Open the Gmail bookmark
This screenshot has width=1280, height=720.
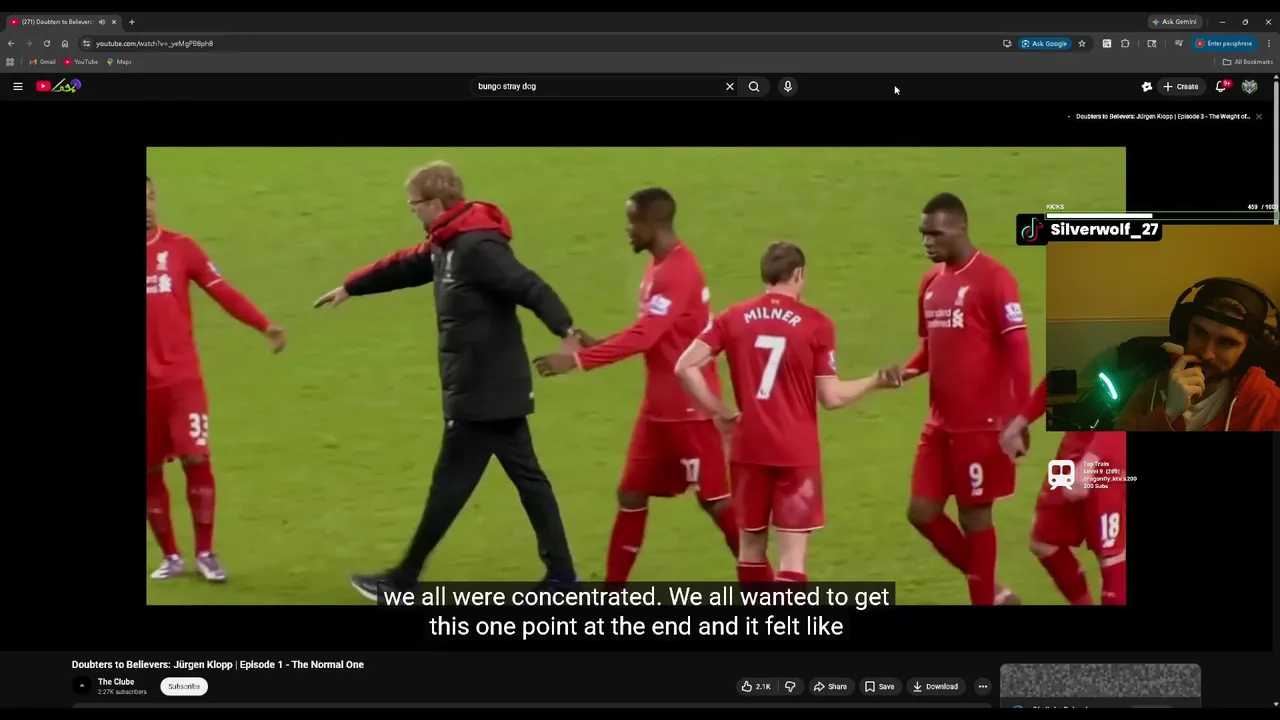click(x=42, y=62)
